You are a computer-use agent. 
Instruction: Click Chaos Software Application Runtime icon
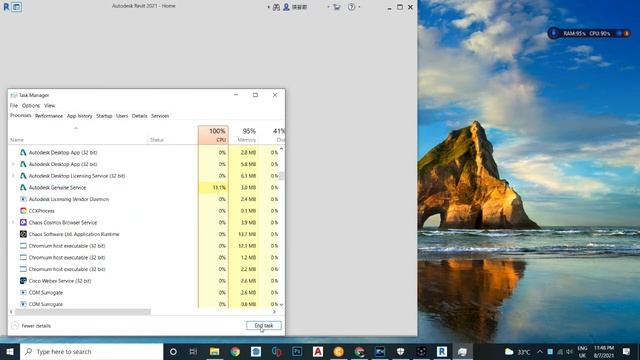23,234
